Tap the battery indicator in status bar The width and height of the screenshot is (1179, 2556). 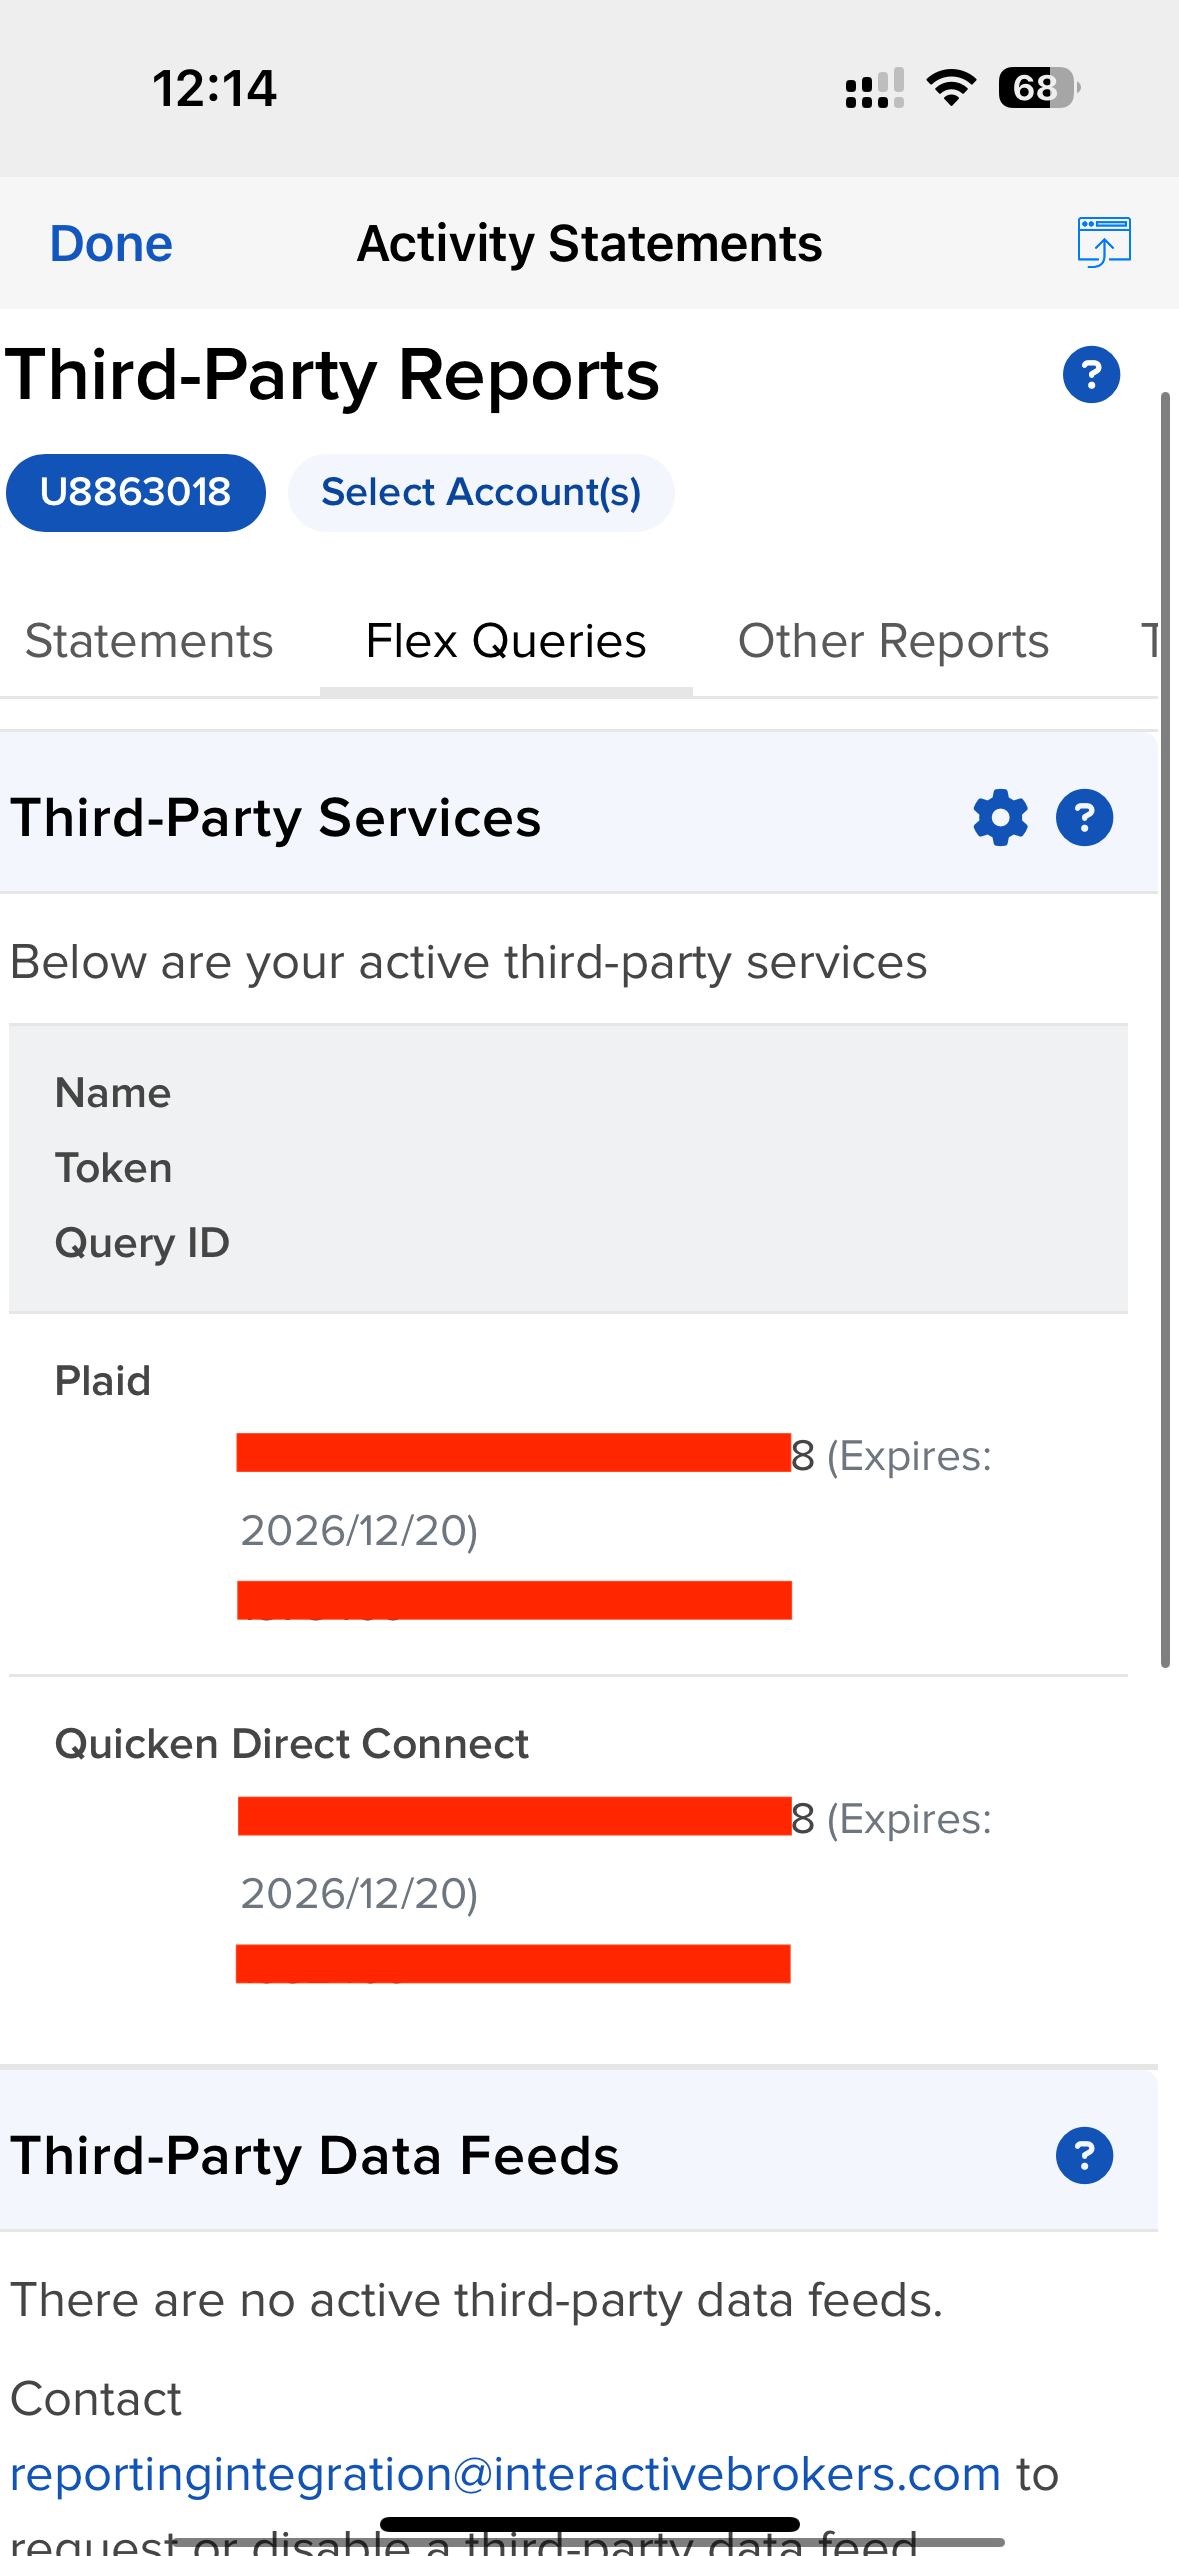pyautogui.click(x=1038, y=88)
